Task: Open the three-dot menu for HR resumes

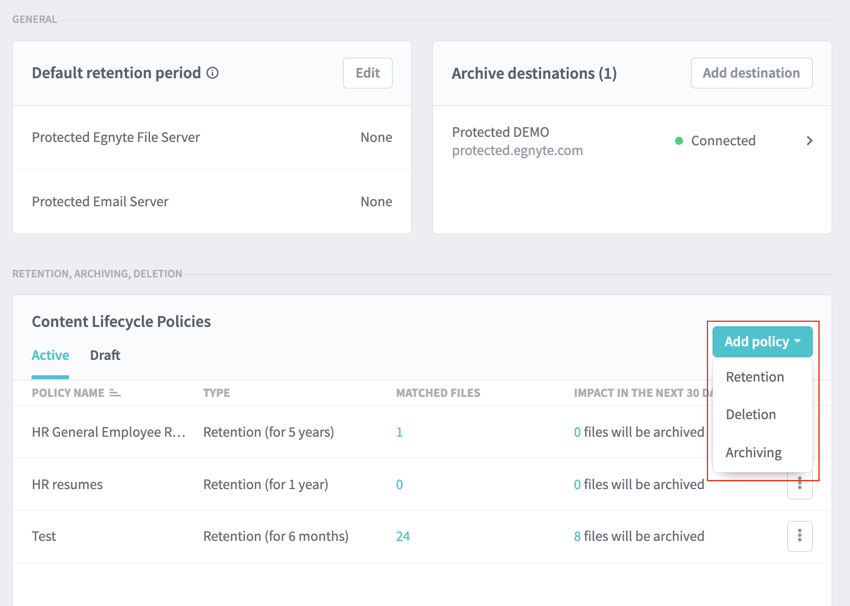Action: click(x=799, y=487)
